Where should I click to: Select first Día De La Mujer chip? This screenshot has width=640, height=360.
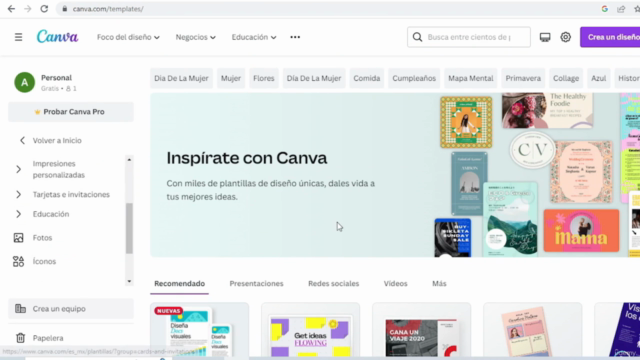pos(181,78)
